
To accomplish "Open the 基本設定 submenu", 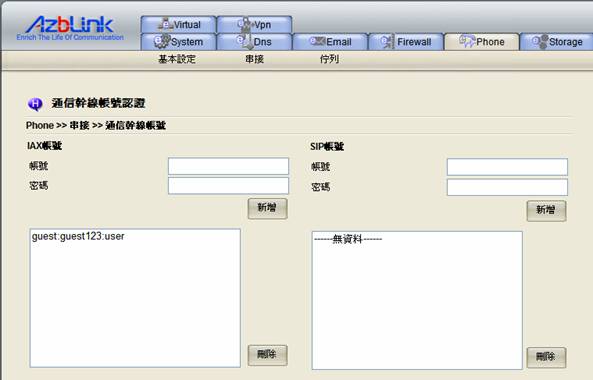I will 177,59.
